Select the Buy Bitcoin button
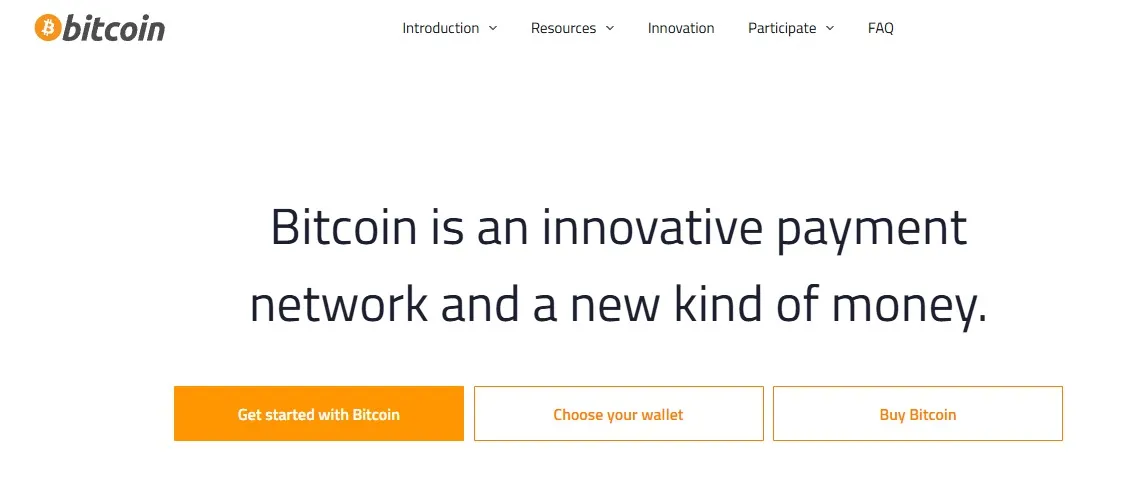 (918, 414)
